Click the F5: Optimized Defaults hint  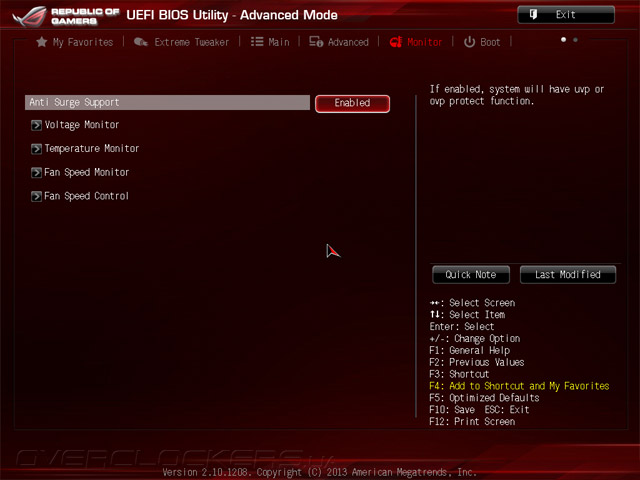pos(484,398)
